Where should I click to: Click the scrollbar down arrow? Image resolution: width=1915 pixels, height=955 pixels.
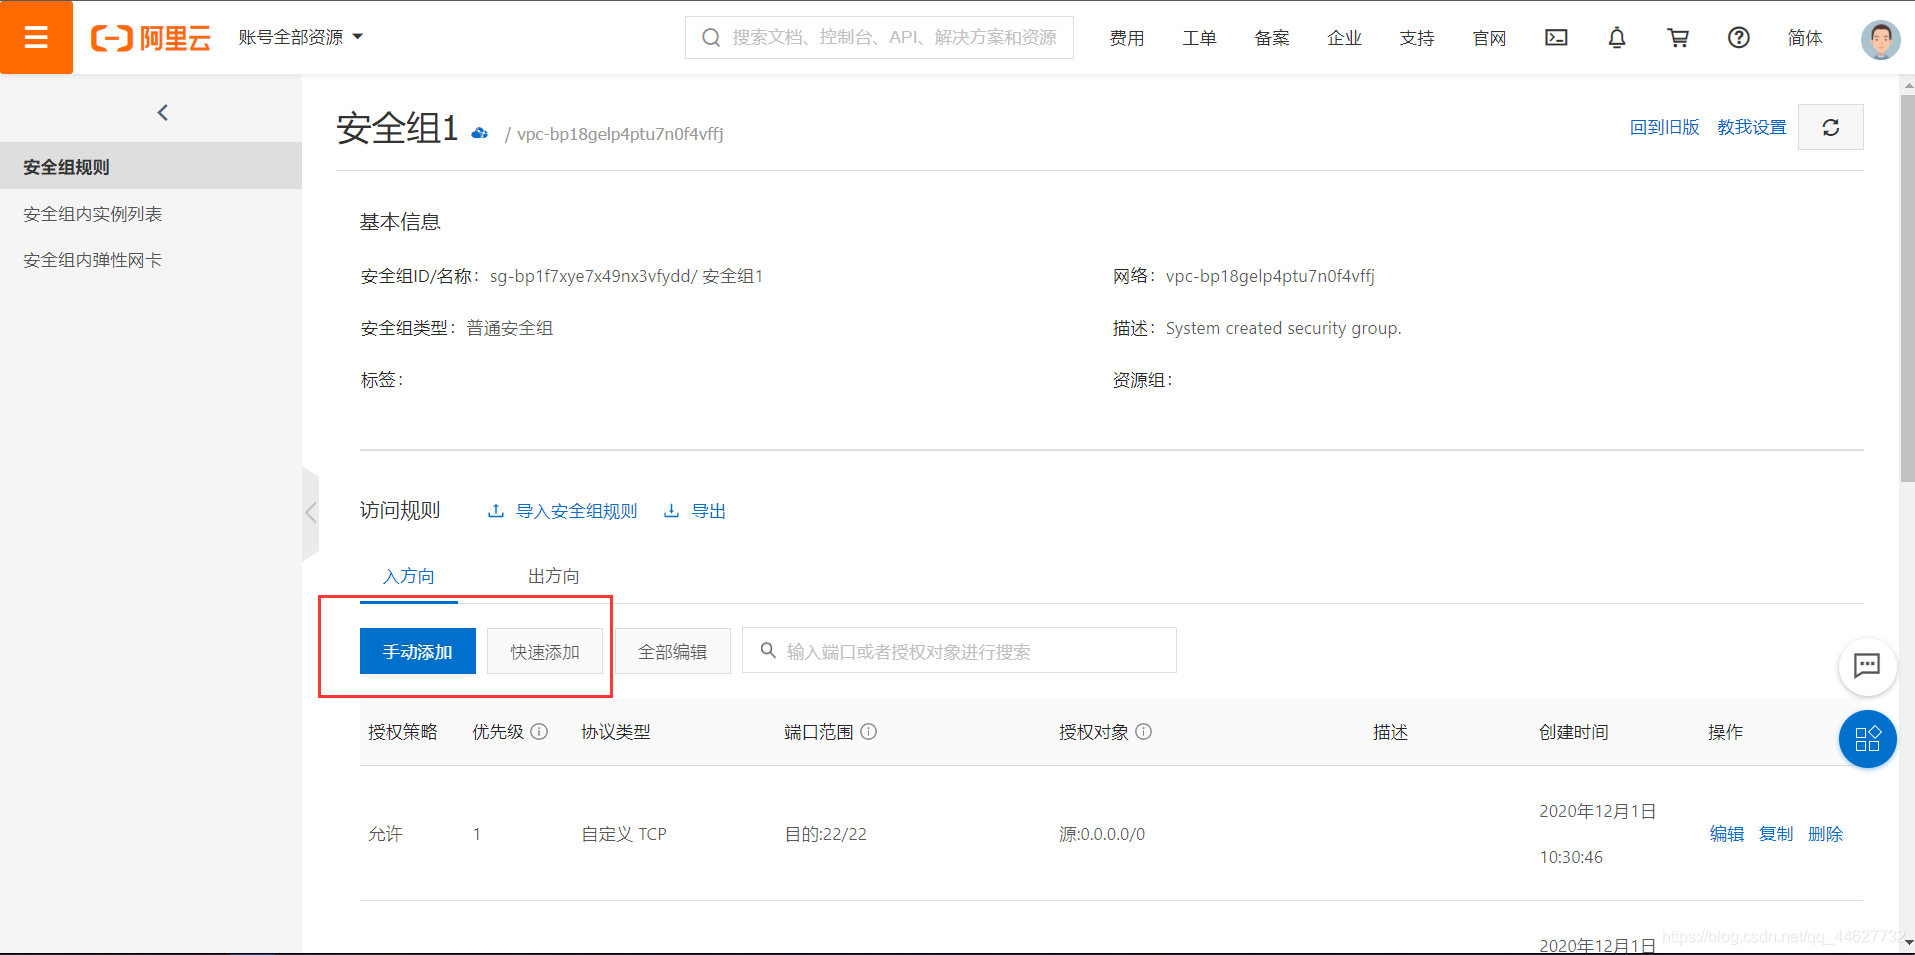(1907, 942)
